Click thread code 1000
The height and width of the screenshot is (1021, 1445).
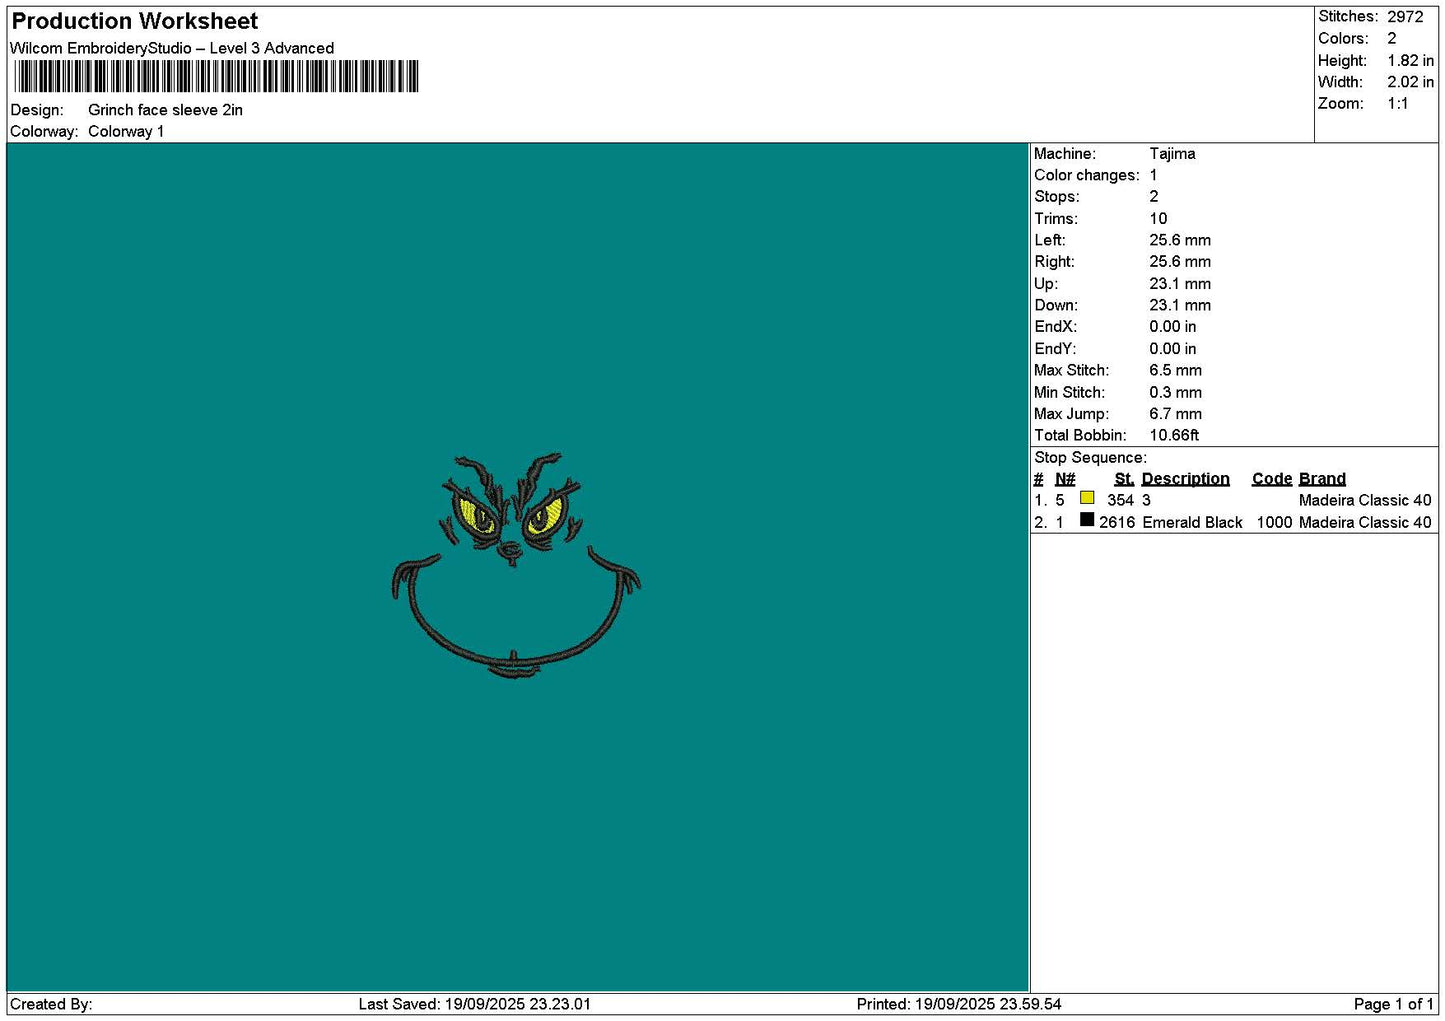1275,522
